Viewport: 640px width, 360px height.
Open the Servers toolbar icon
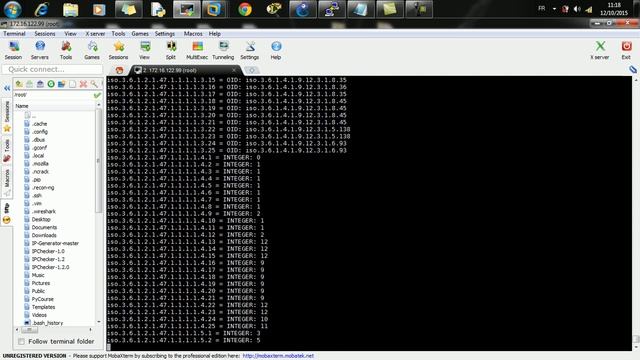[40, 50]
